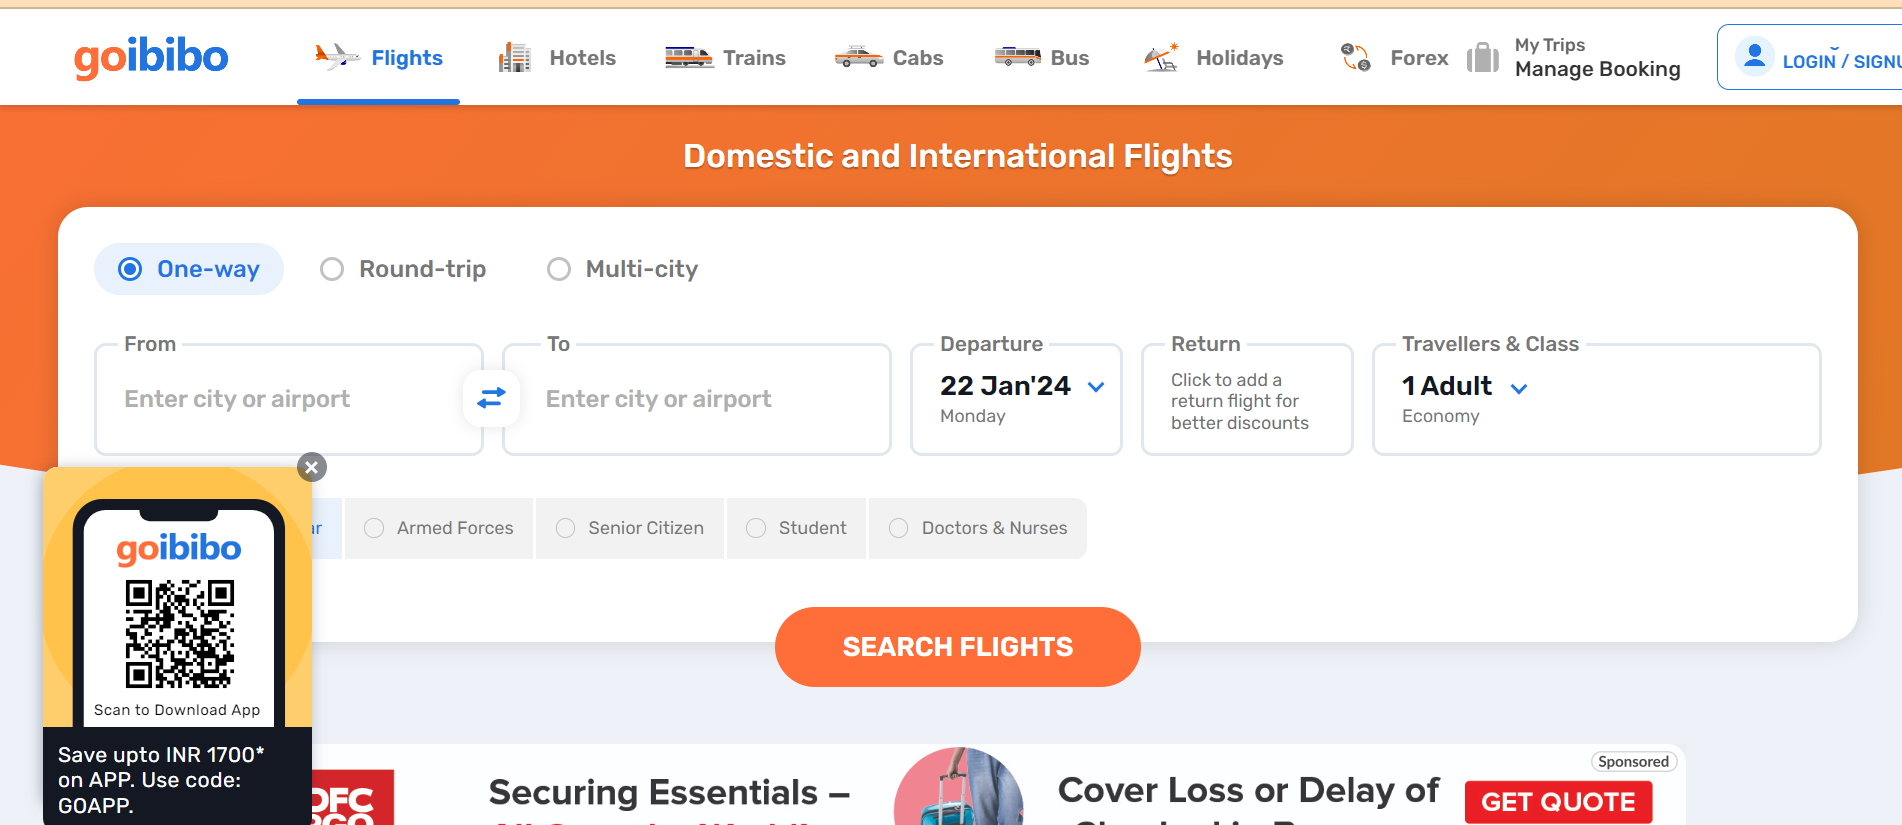Expand the Departure date dropdown

(x=1096, y=387)
